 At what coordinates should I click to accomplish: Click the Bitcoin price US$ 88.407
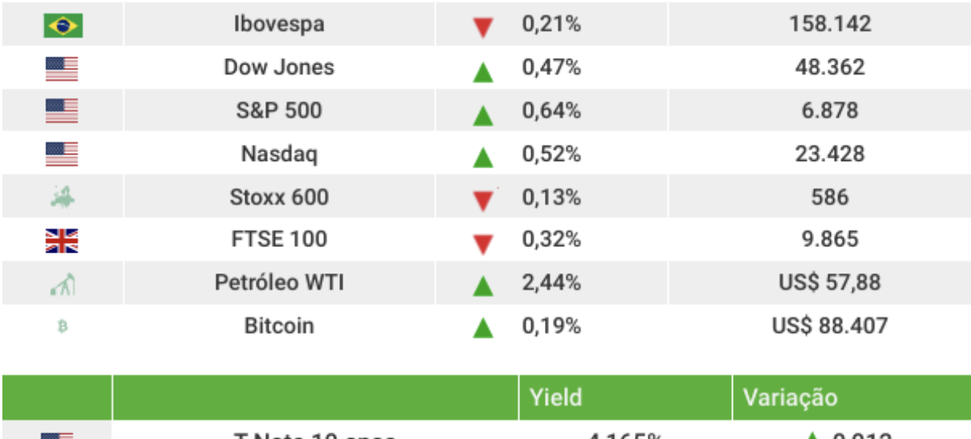pos(829,326)
